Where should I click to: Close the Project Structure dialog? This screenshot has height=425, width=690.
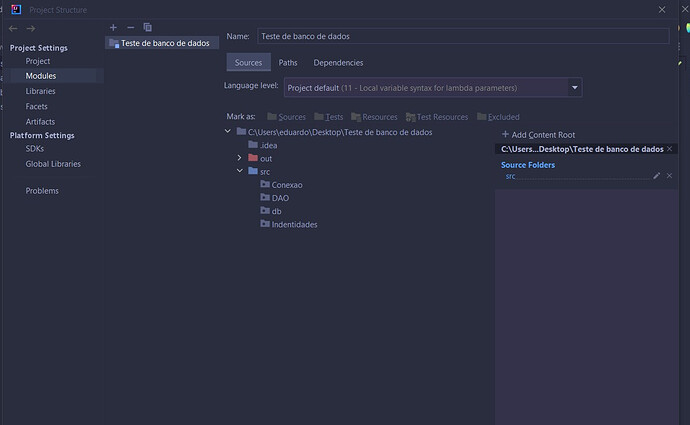[x=662, y=9]
